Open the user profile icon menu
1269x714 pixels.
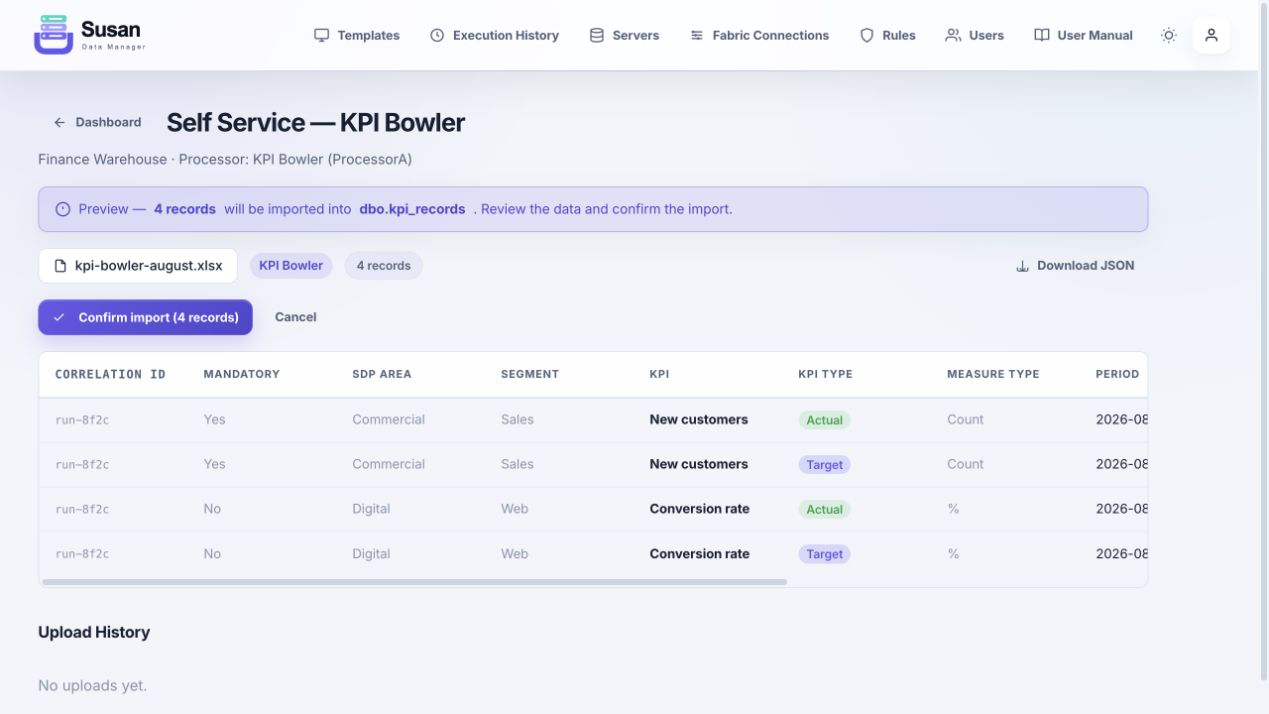click(1211, 35)
